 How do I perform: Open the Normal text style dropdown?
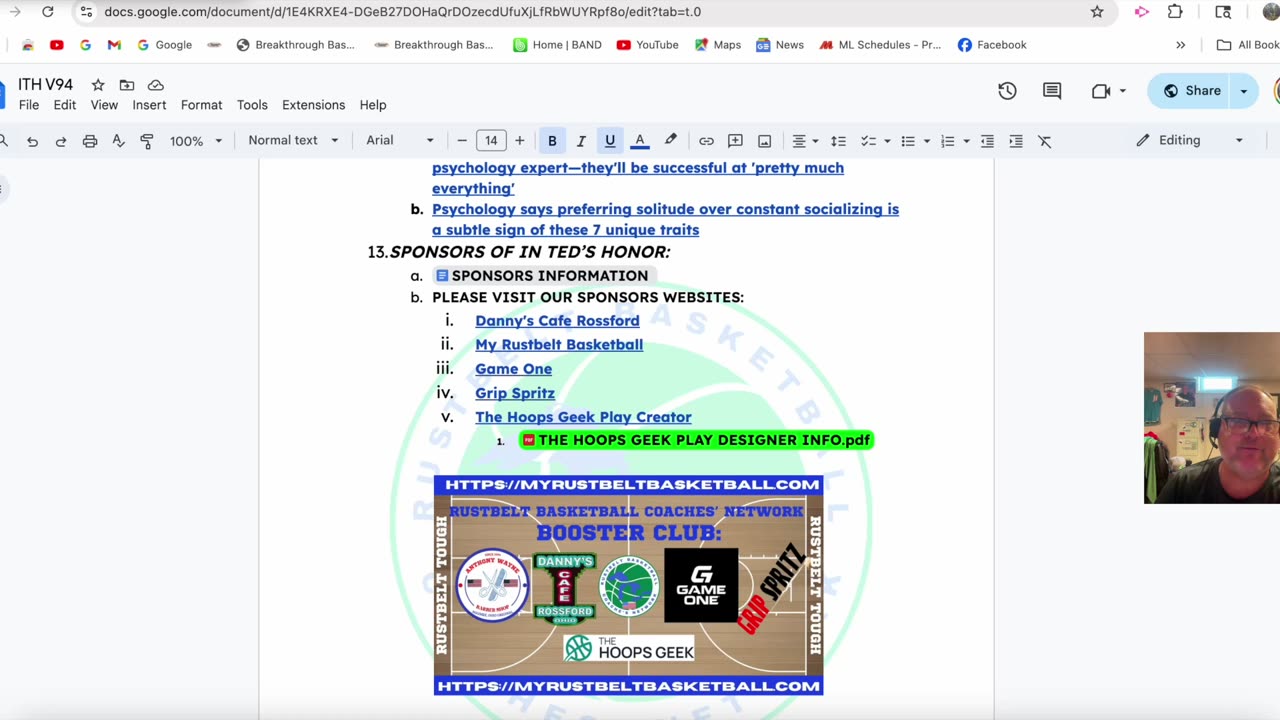point(293,141)
